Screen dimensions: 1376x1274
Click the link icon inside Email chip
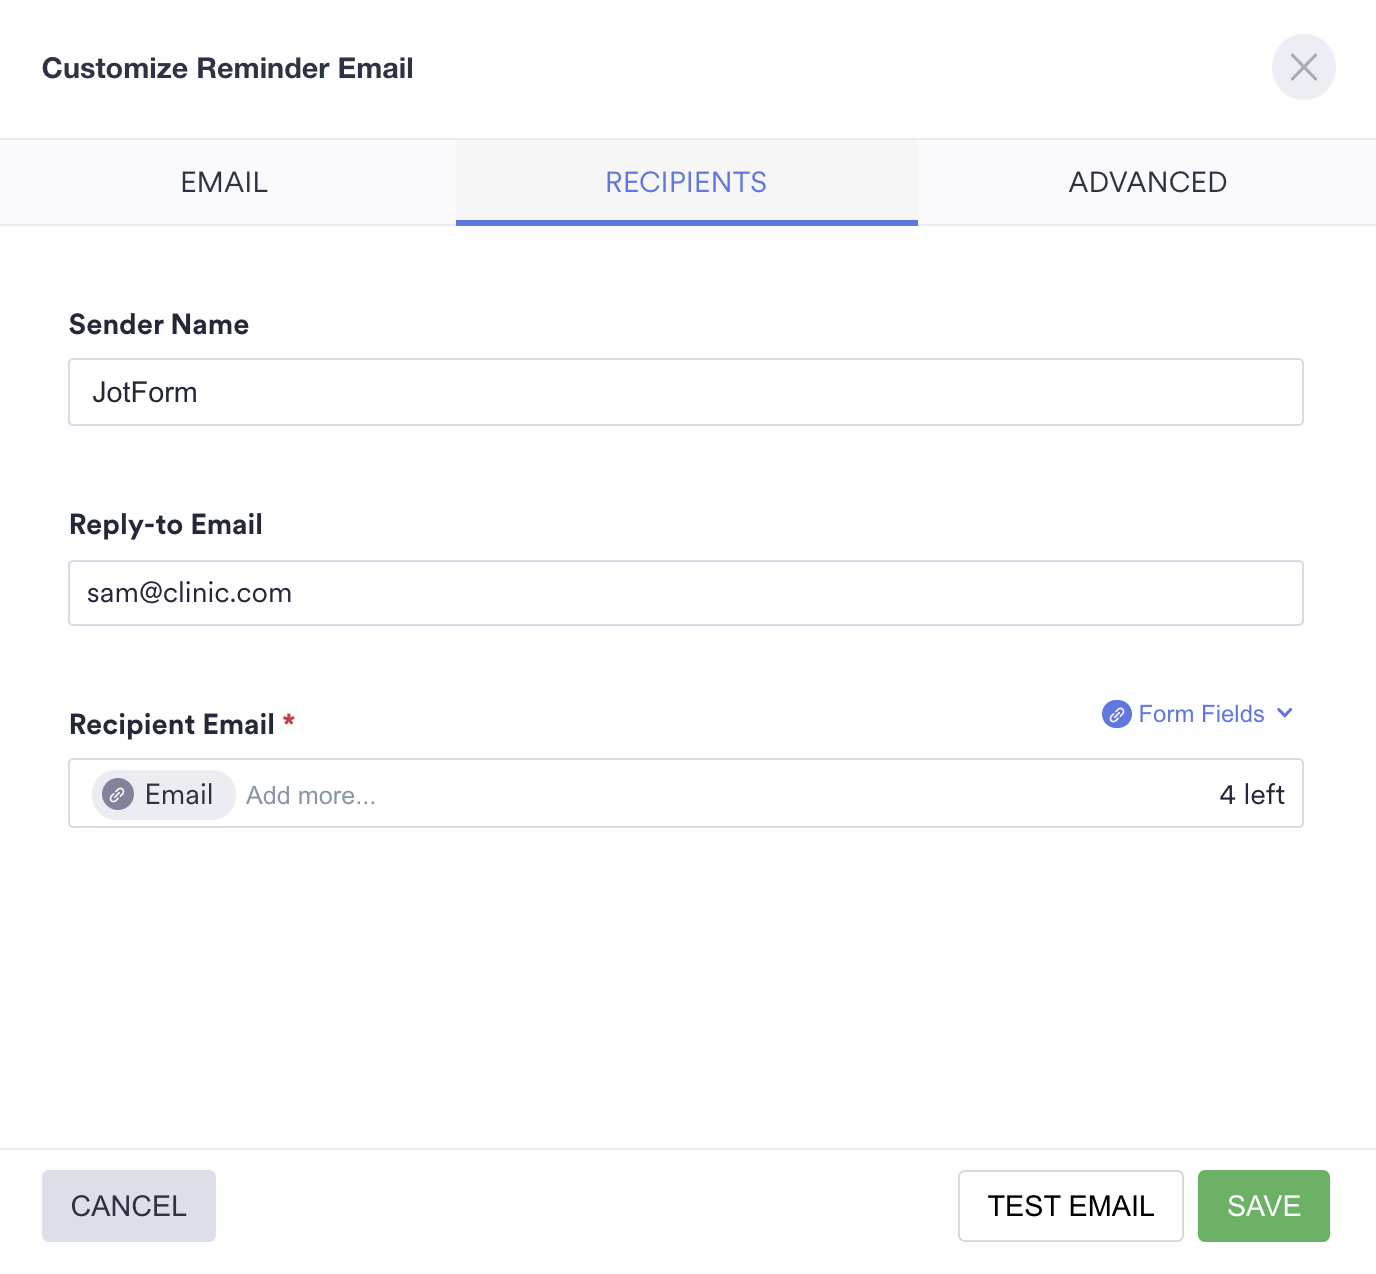pyautogui.click(x=118, y=795)
